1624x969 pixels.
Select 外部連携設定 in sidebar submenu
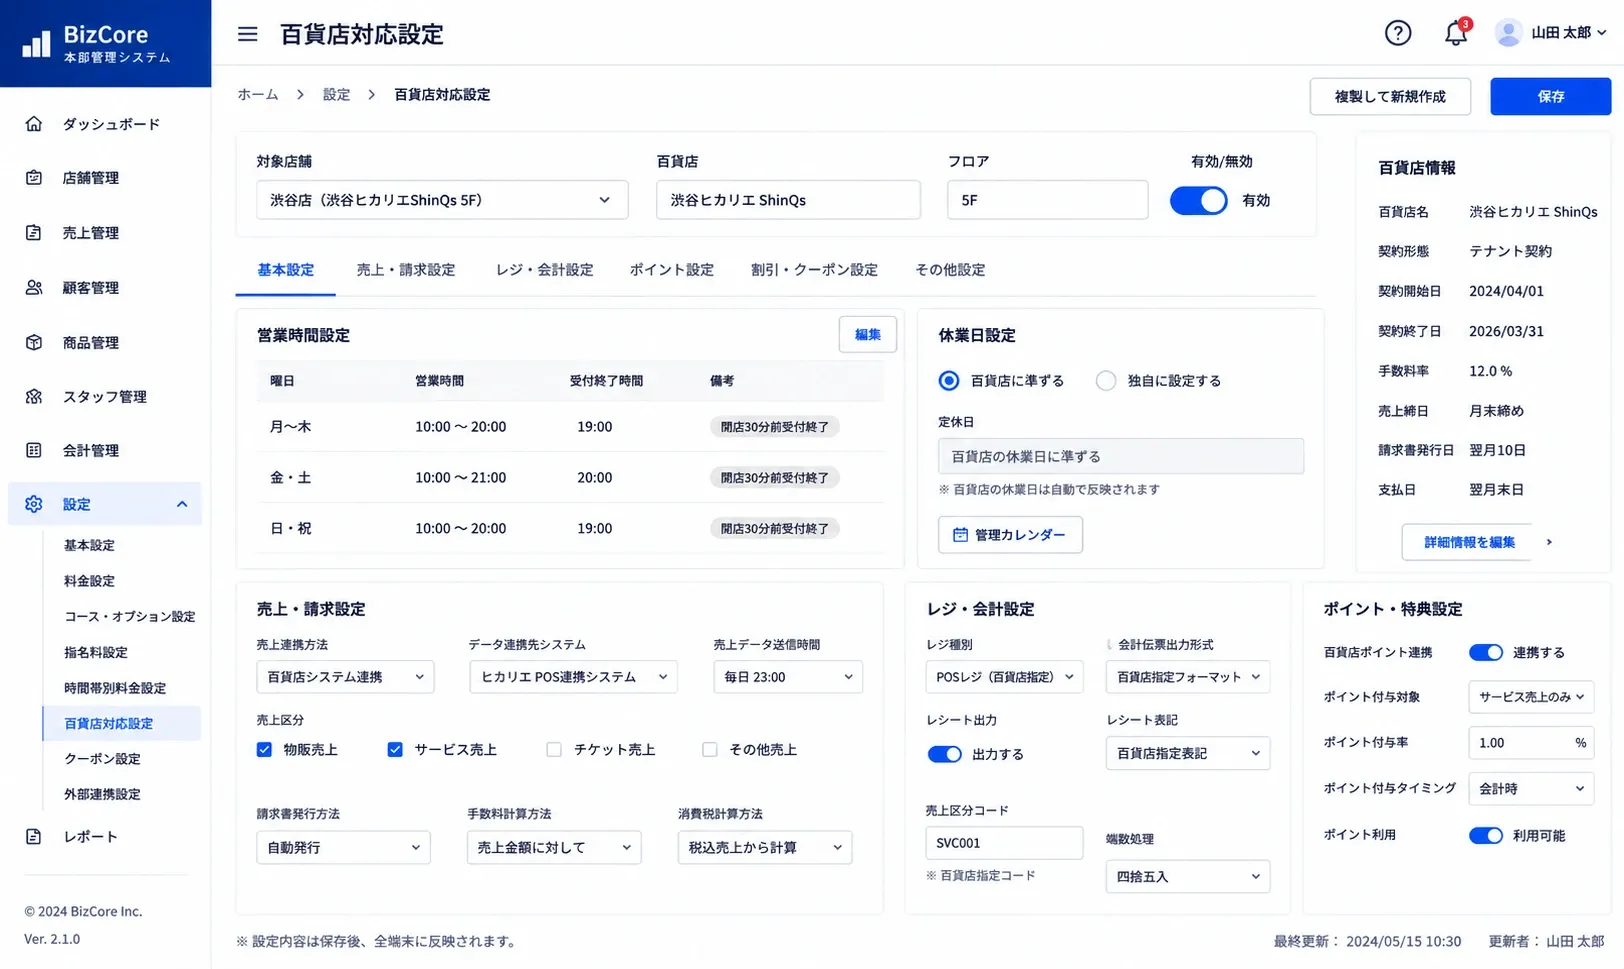click(x=103, y=794)
